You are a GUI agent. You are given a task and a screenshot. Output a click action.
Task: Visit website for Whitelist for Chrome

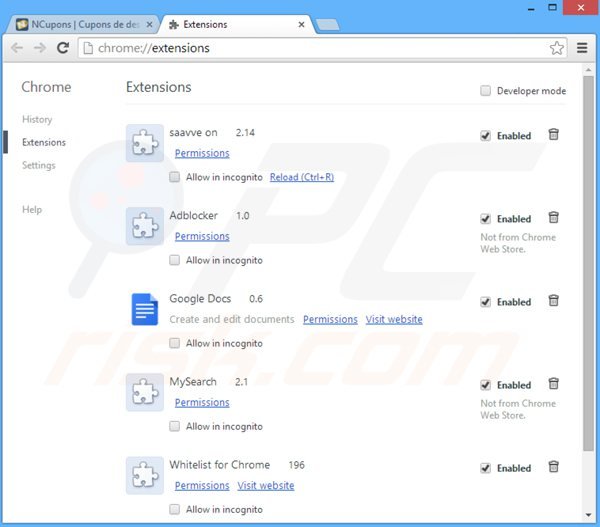pos(266,485)
